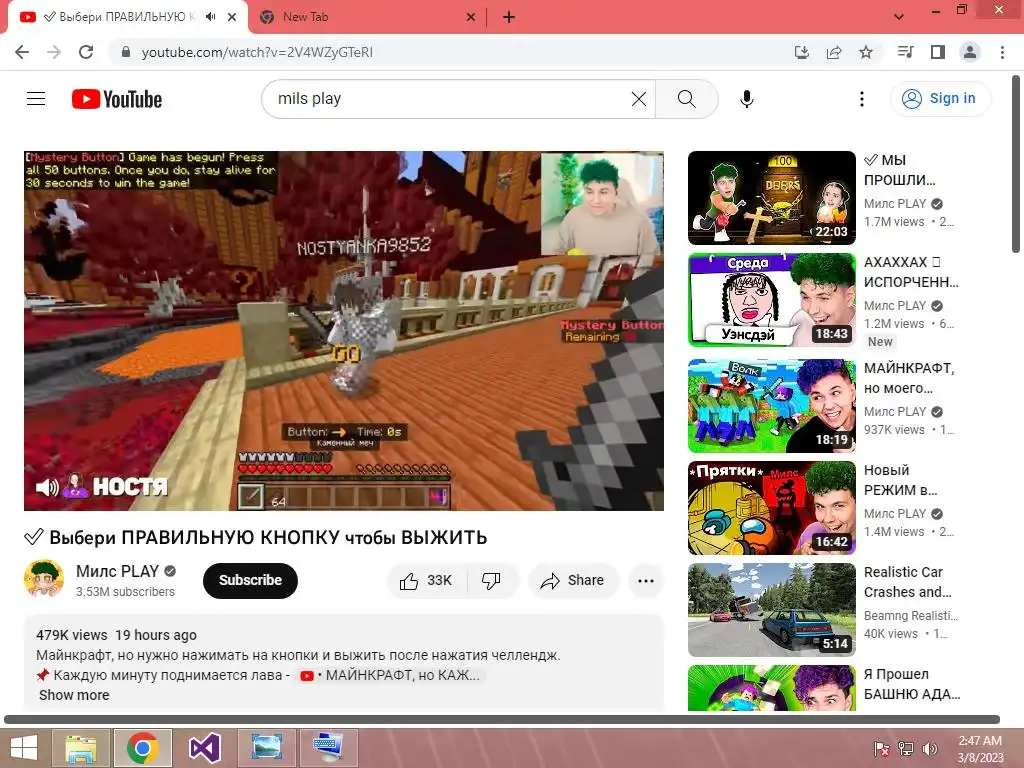This screenshot has height=768, width=1024.
Task: Expand description with Show more
Action: [74, 696]
